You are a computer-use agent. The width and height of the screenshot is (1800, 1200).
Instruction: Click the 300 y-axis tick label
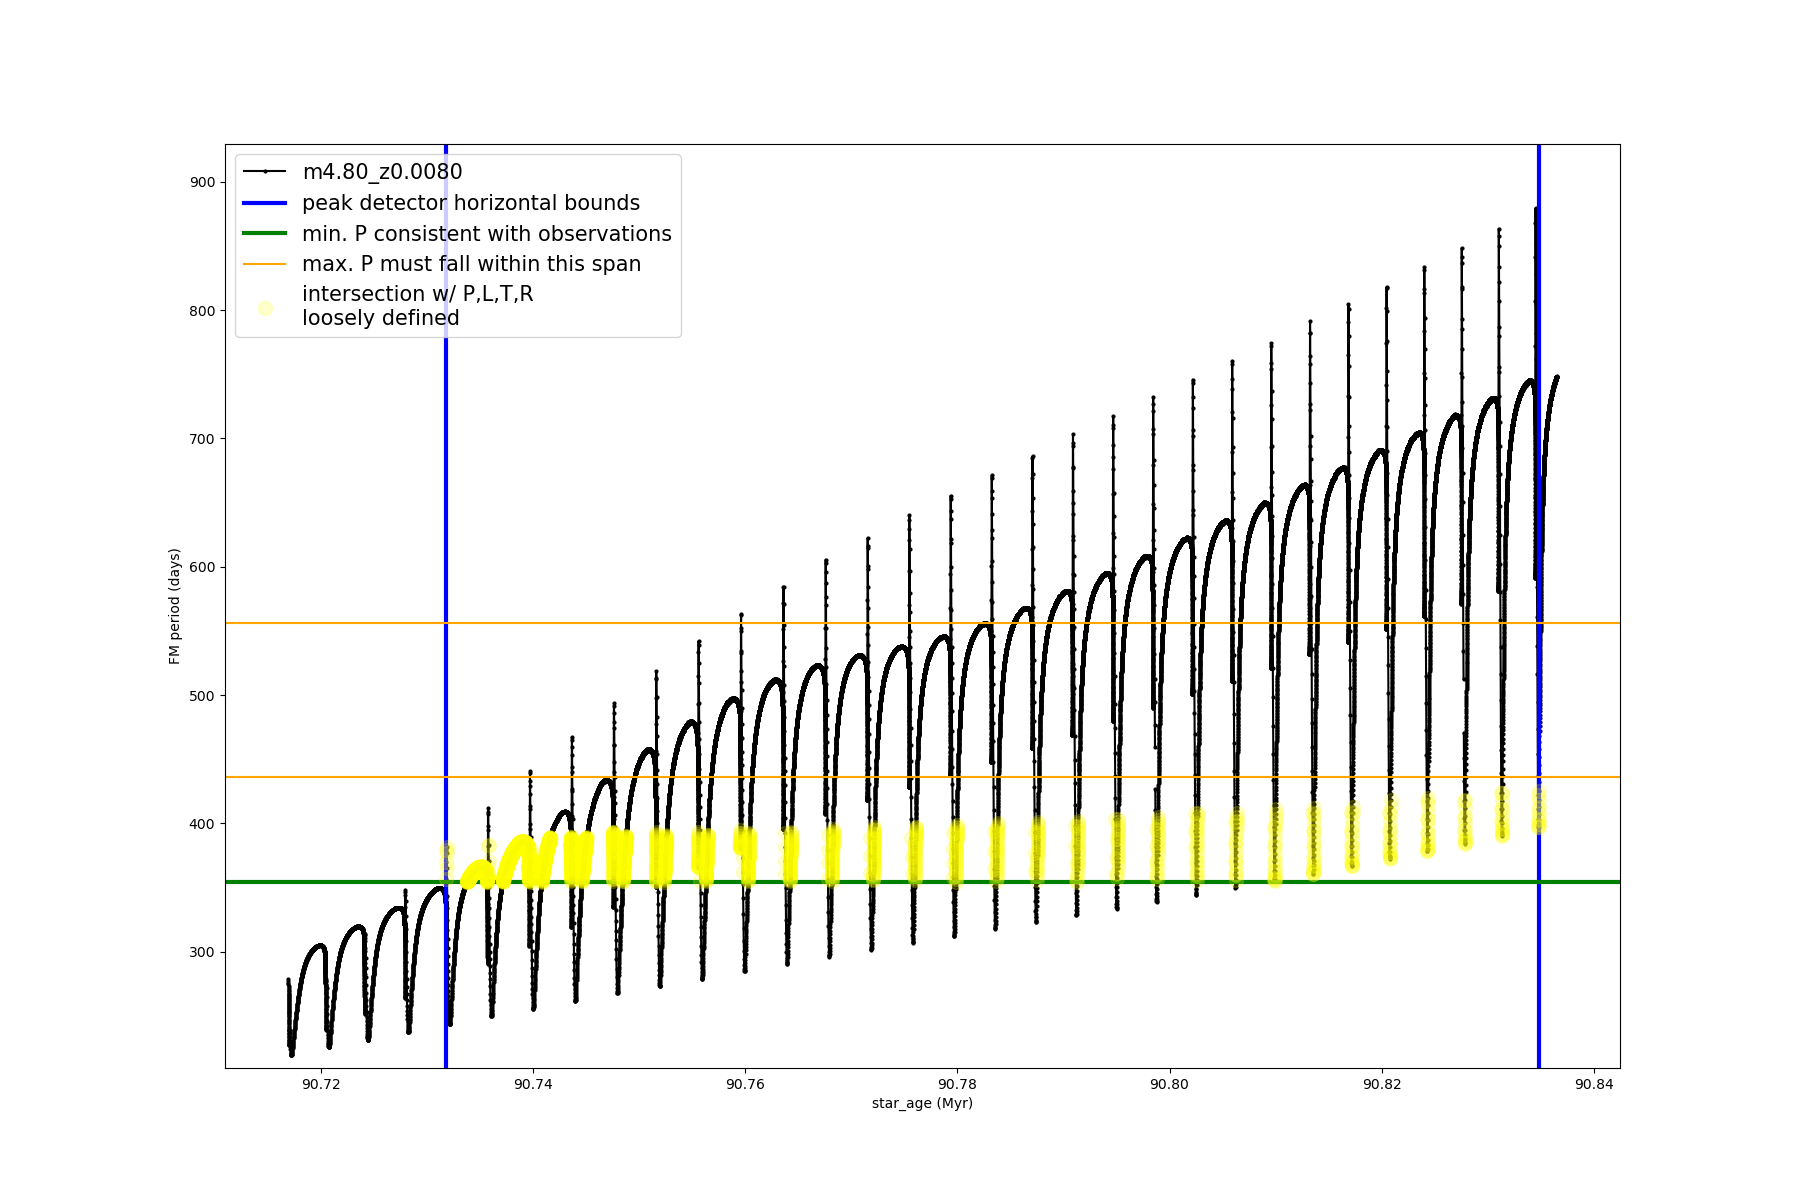point(202,952)
